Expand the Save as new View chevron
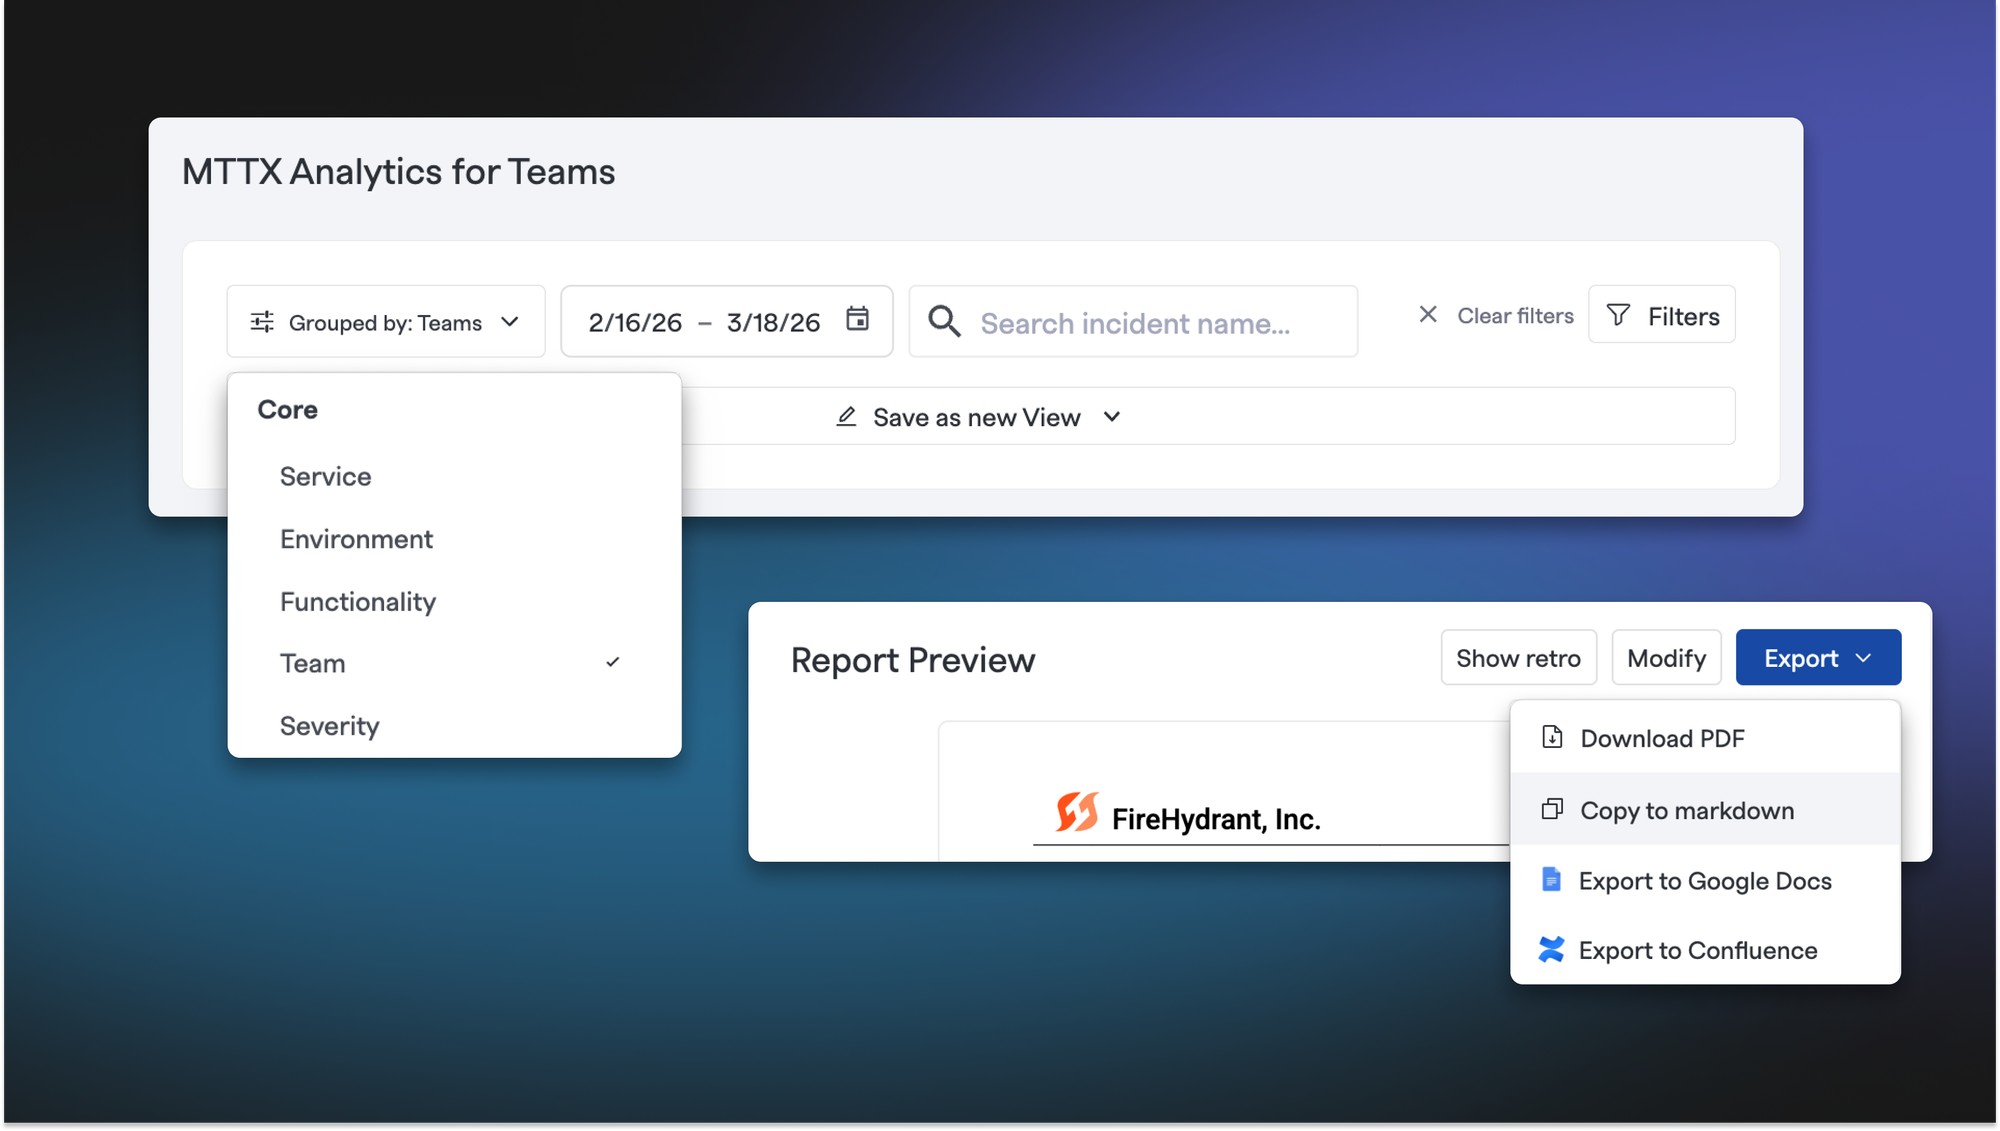This screenshot has width=2000, height=1131. pyautogui.click(x=1112, y=417)
